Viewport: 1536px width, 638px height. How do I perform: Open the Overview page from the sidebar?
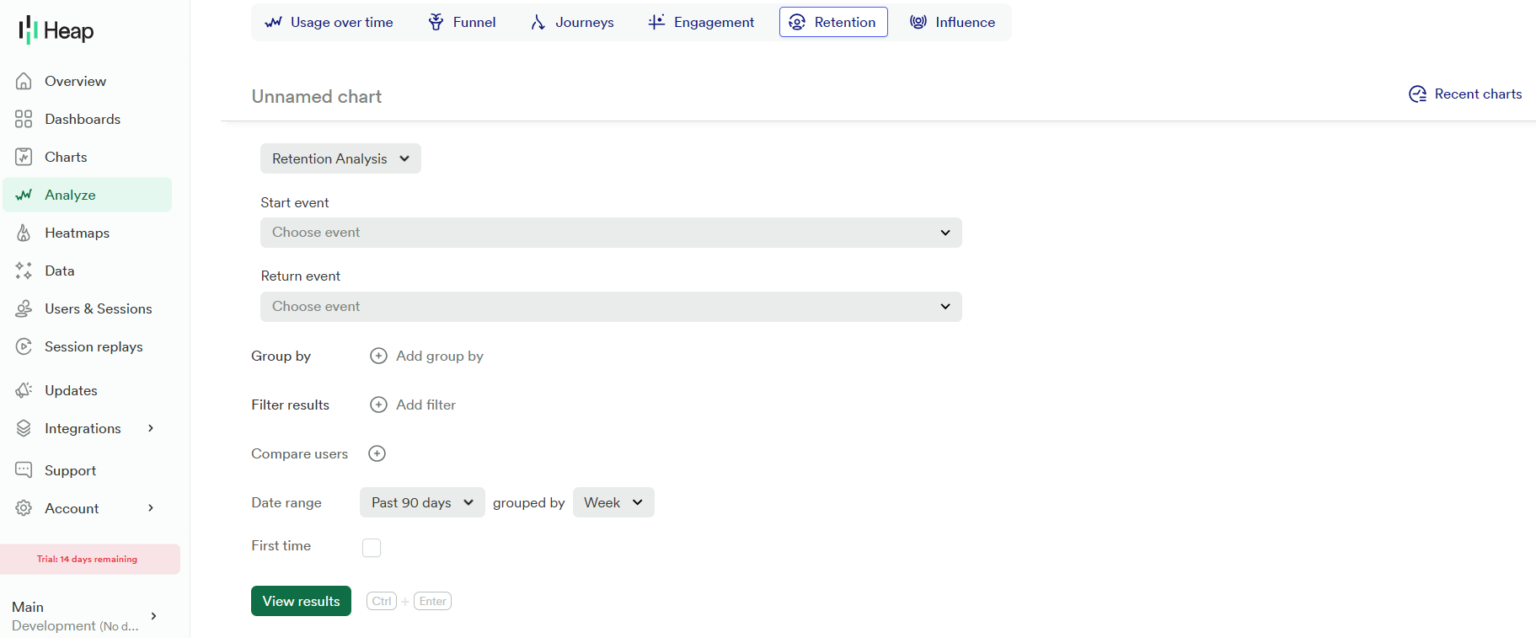pos(74,81)
